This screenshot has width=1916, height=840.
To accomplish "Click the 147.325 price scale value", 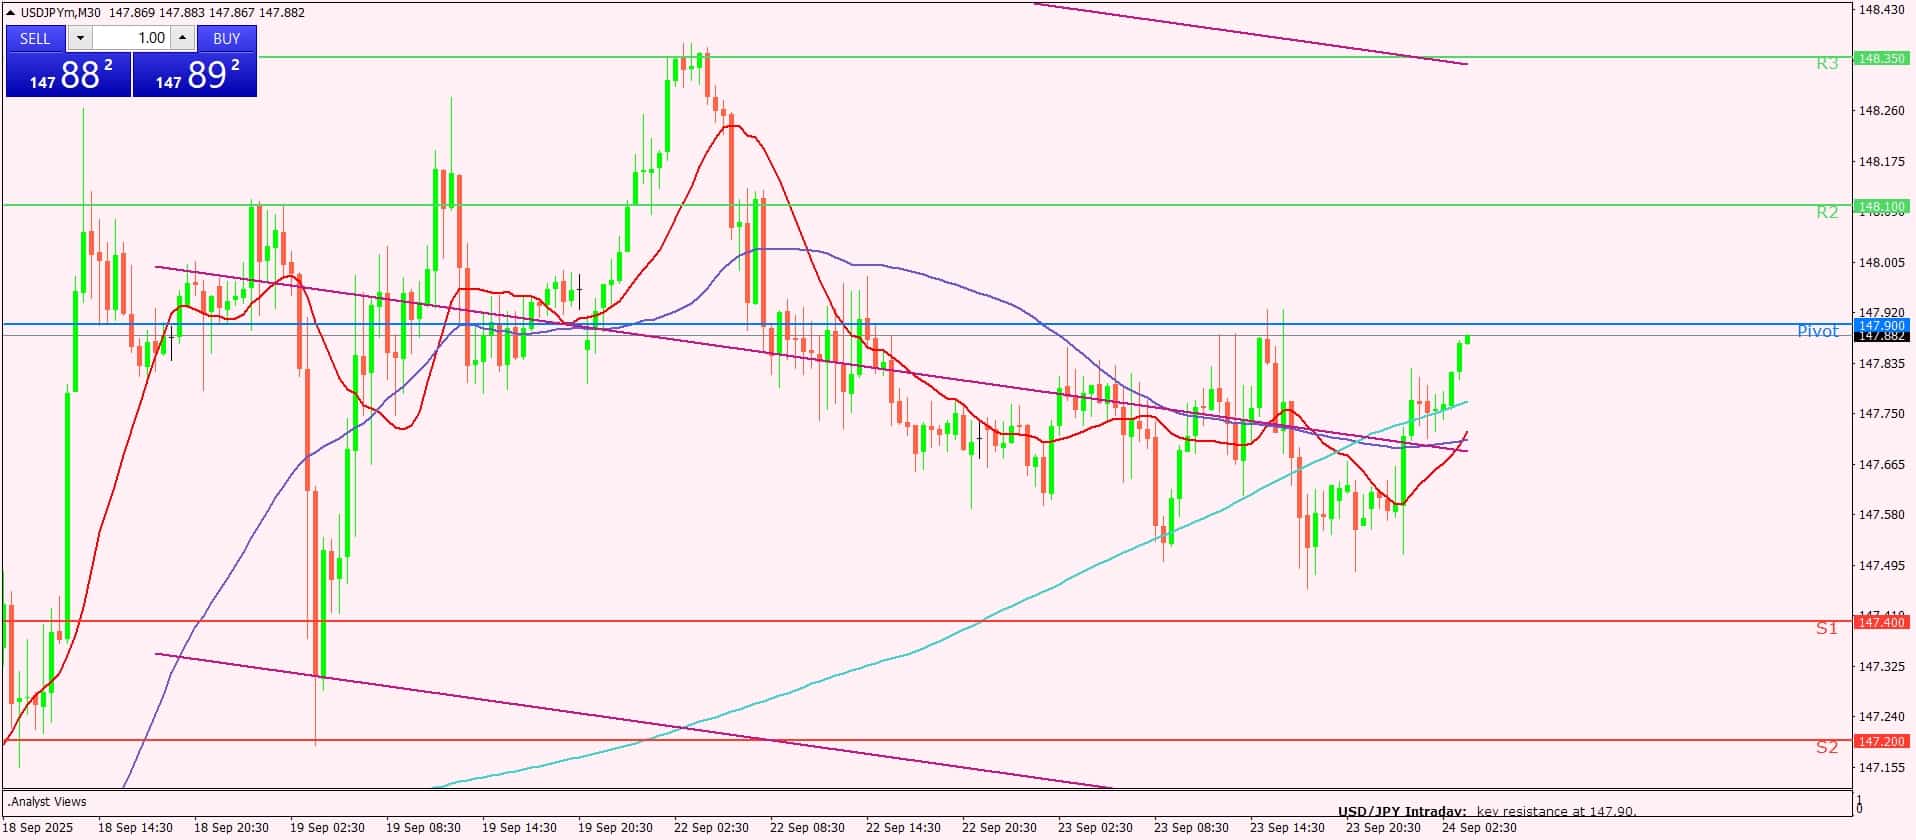I will pyautogui.click(x=1881, y=666).
